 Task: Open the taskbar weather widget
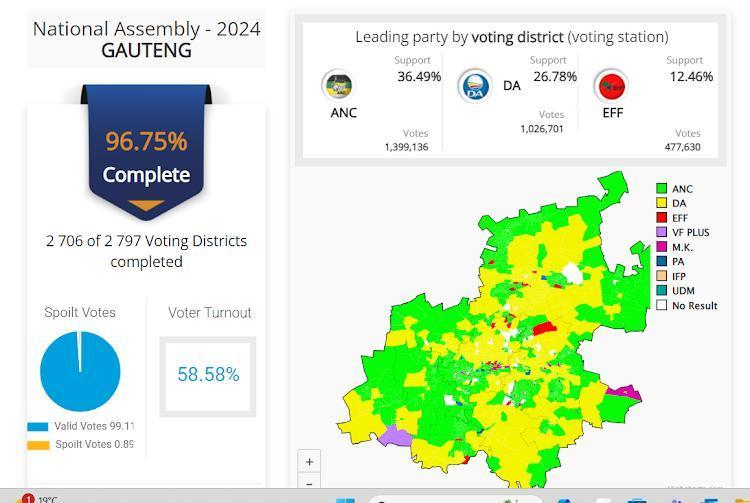pyautogui.click(x=40, y=499)
